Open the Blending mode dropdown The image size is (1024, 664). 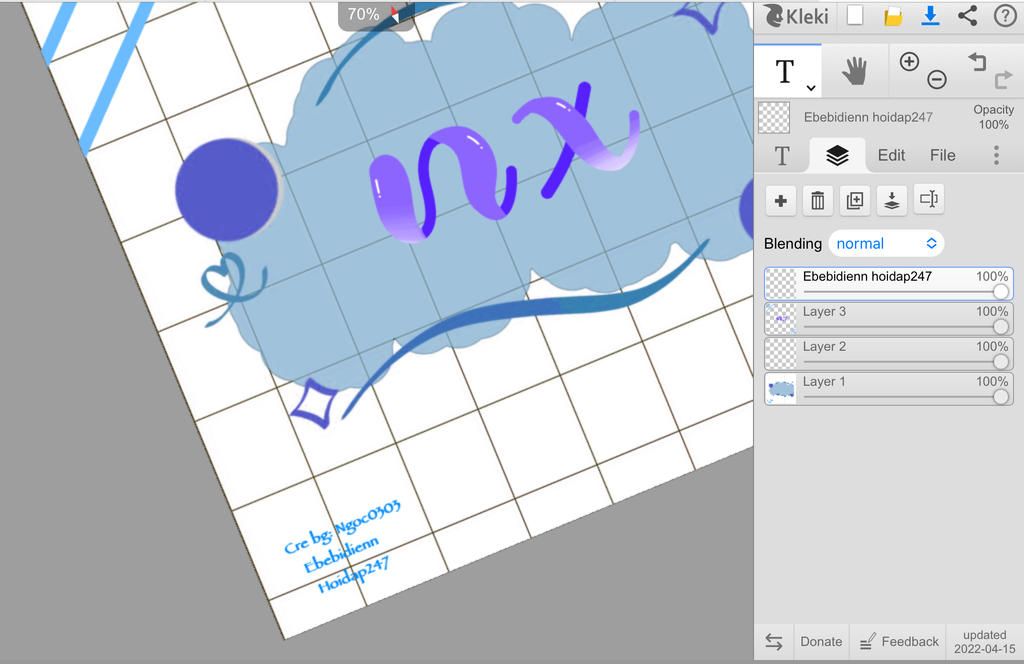(x=886, y=244)
